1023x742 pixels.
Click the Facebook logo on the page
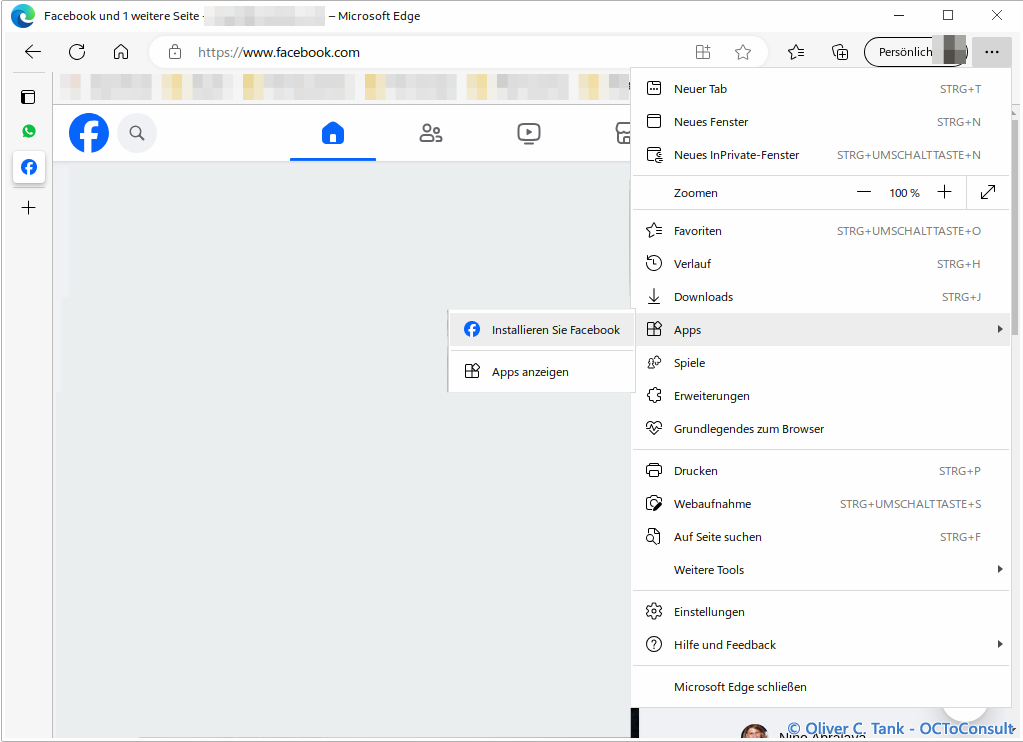click(89, 133)
